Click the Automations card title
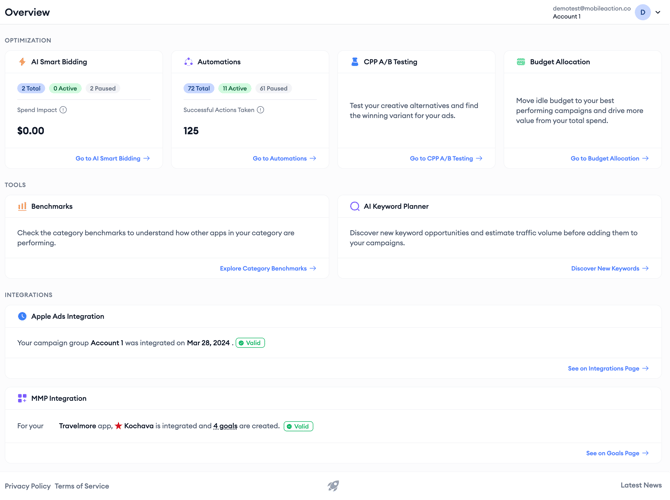Image resolution: width=670 pixels, height=500 pixels. click(x=219, y=62)
